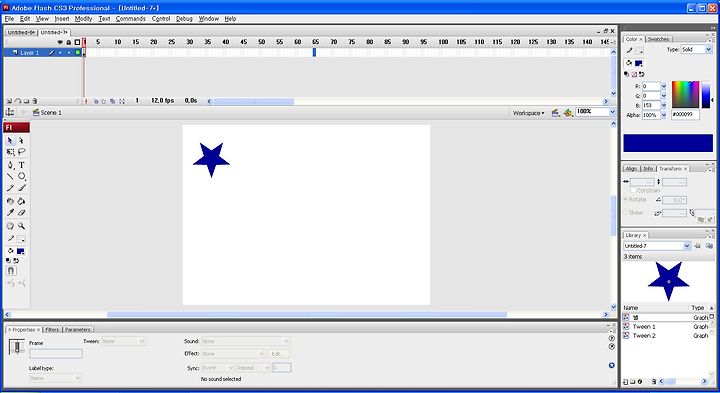Click the Snap to Objects magnet icon

(11, 271)
